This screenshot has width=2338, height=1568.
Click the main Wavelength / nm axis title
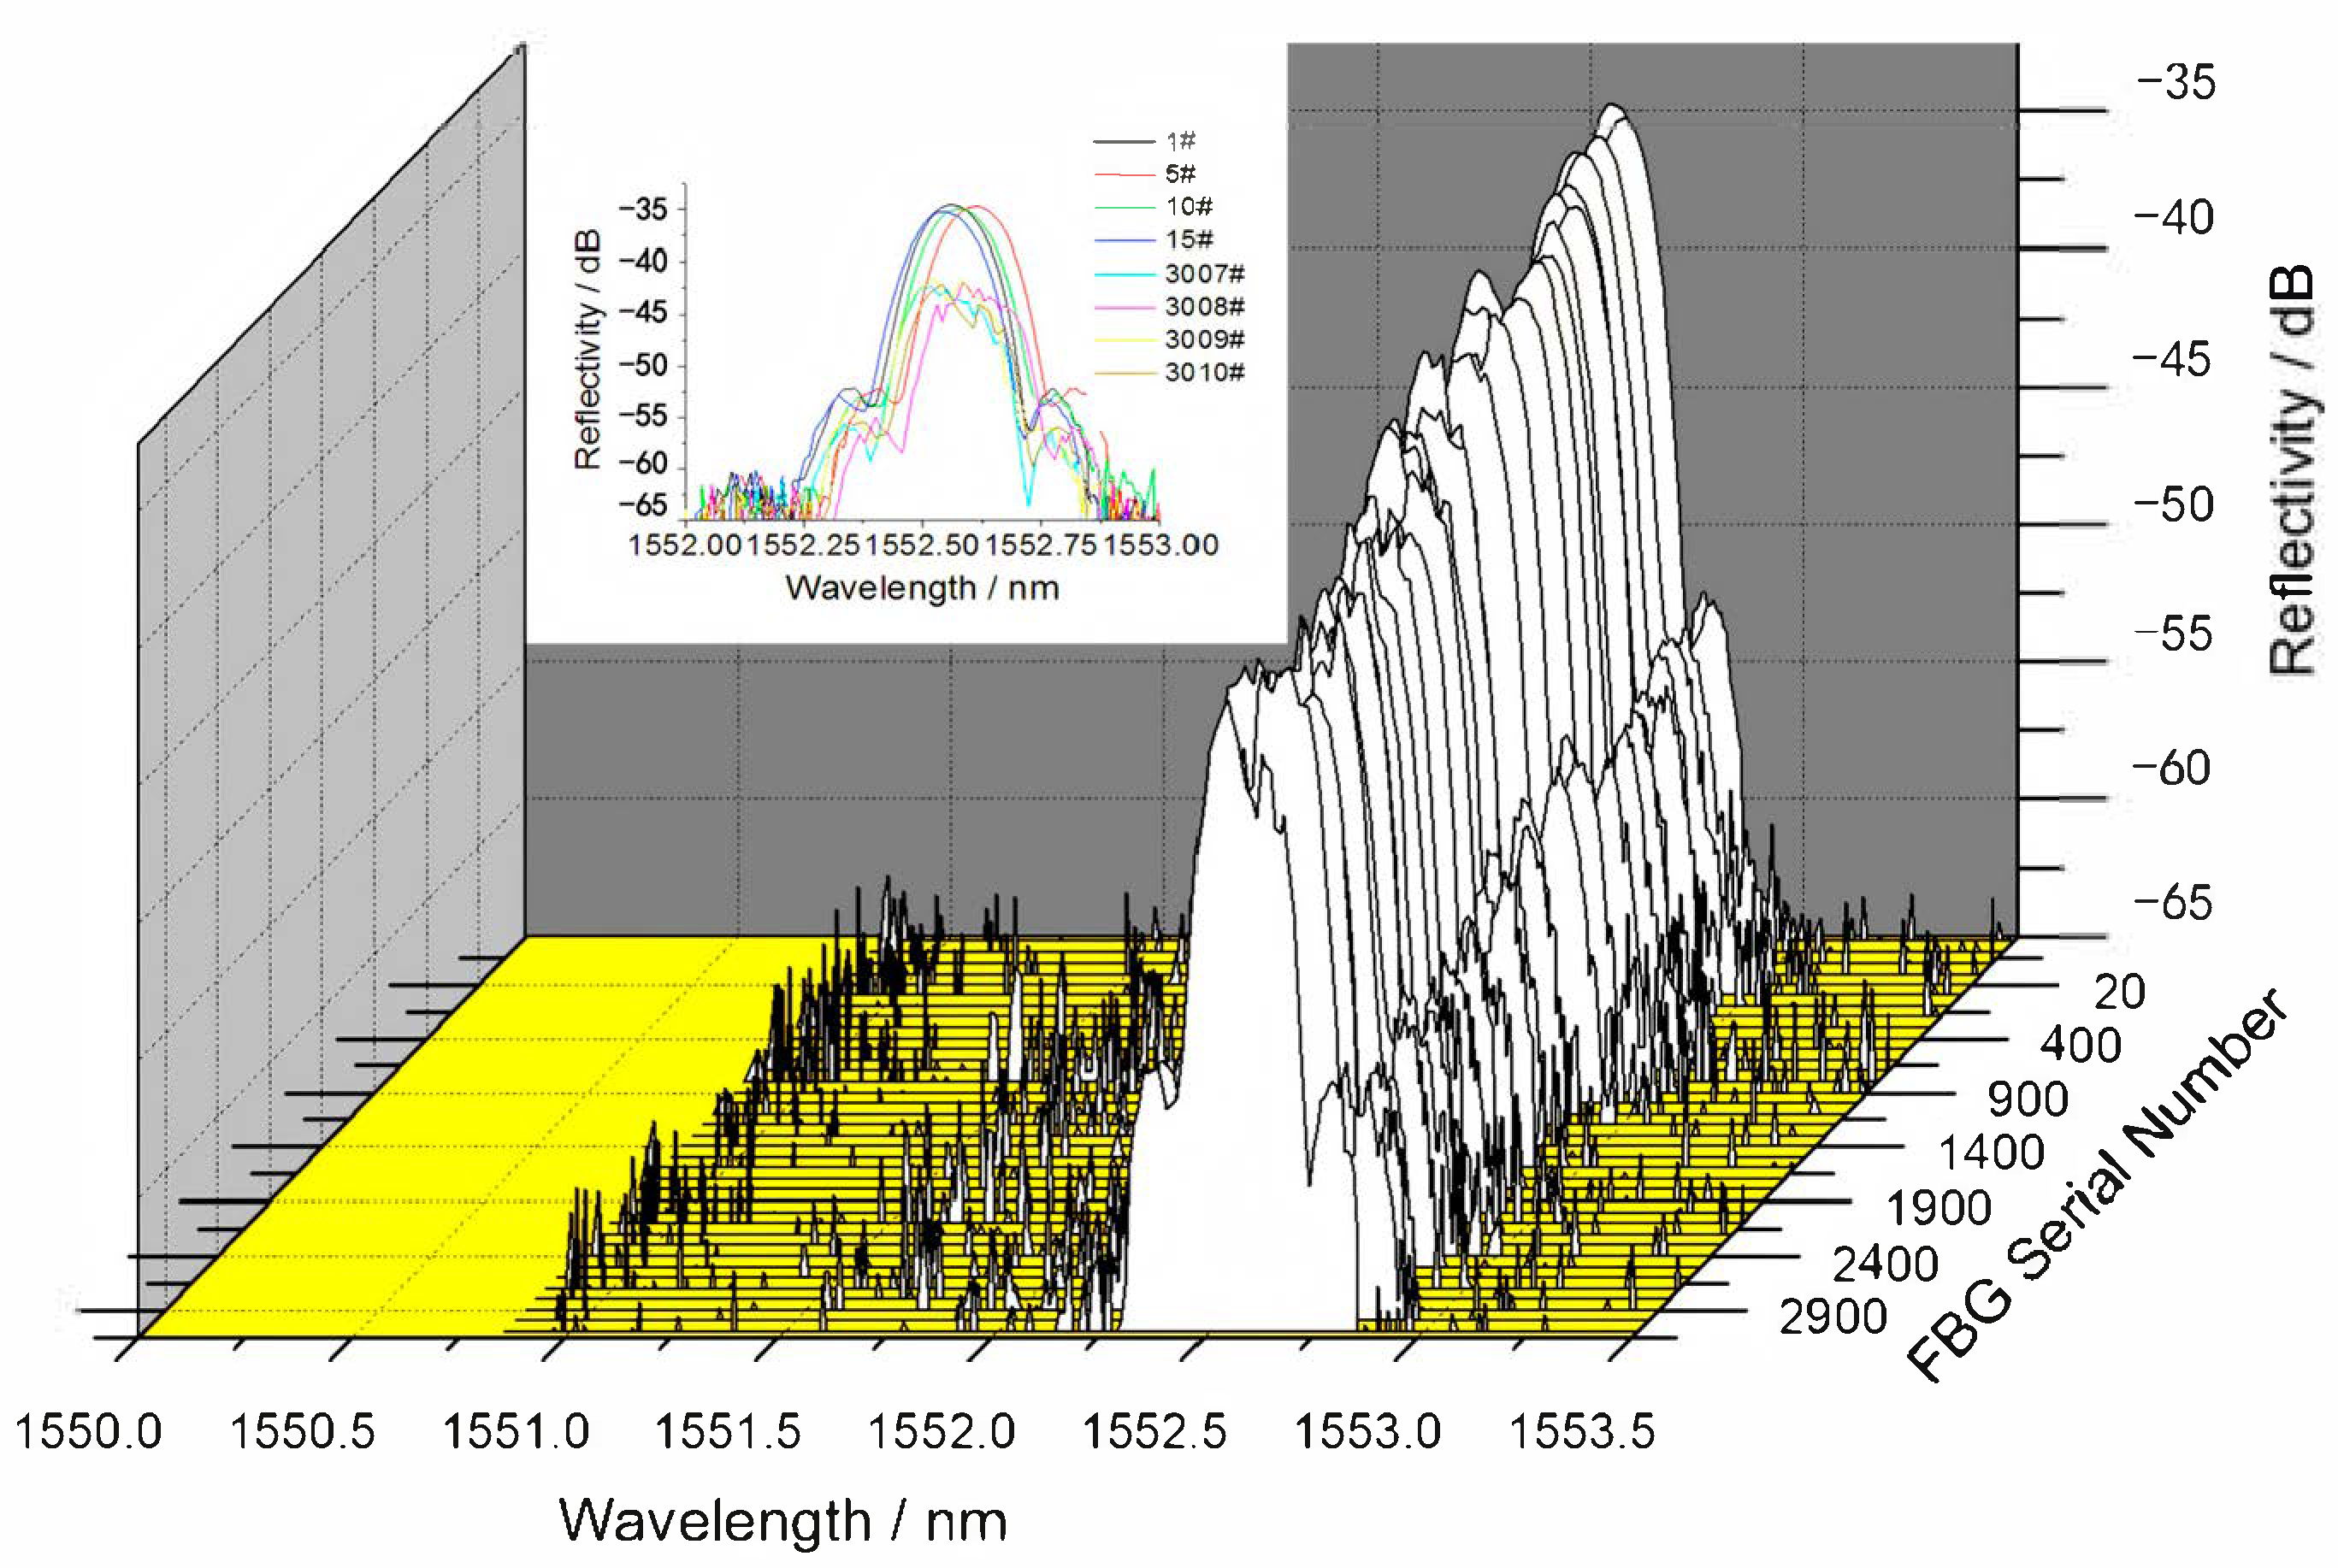(783, 1521)
